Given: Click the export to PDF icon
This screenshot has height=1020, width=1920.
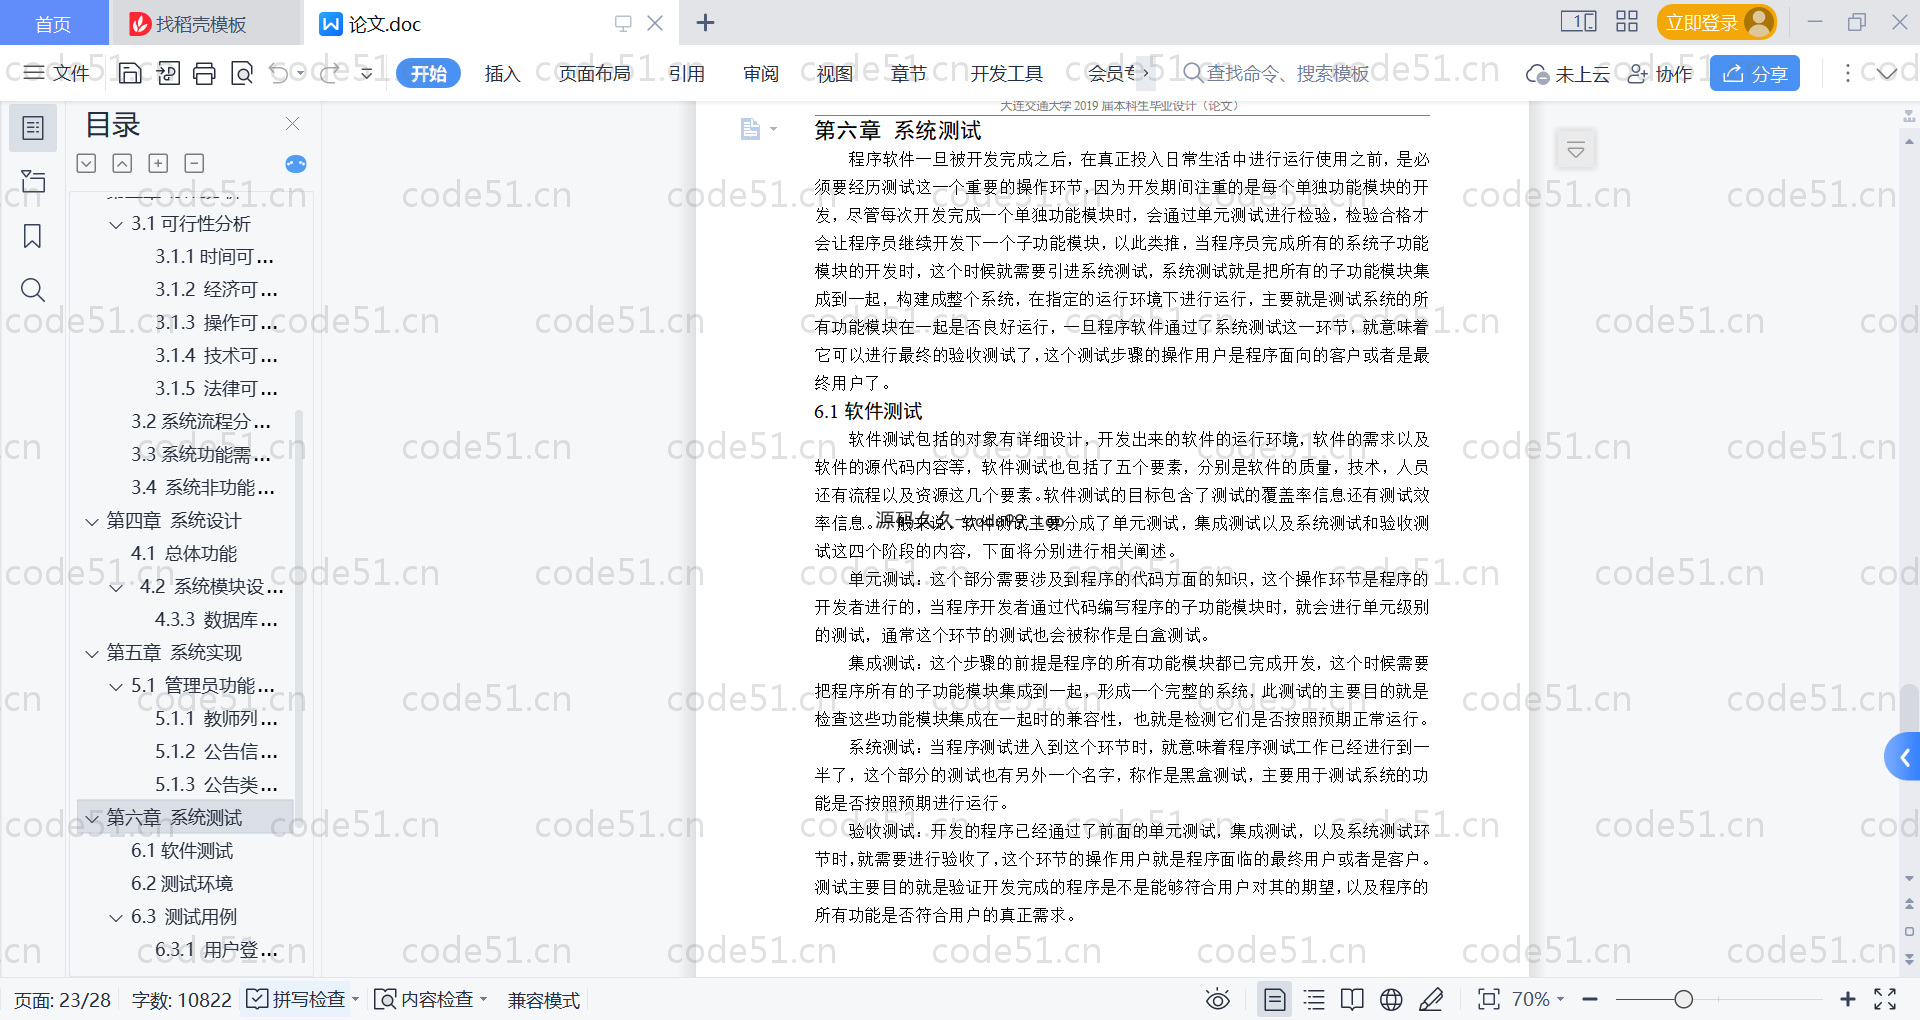Looking at the screenshot, I should (x=168, y=73).
